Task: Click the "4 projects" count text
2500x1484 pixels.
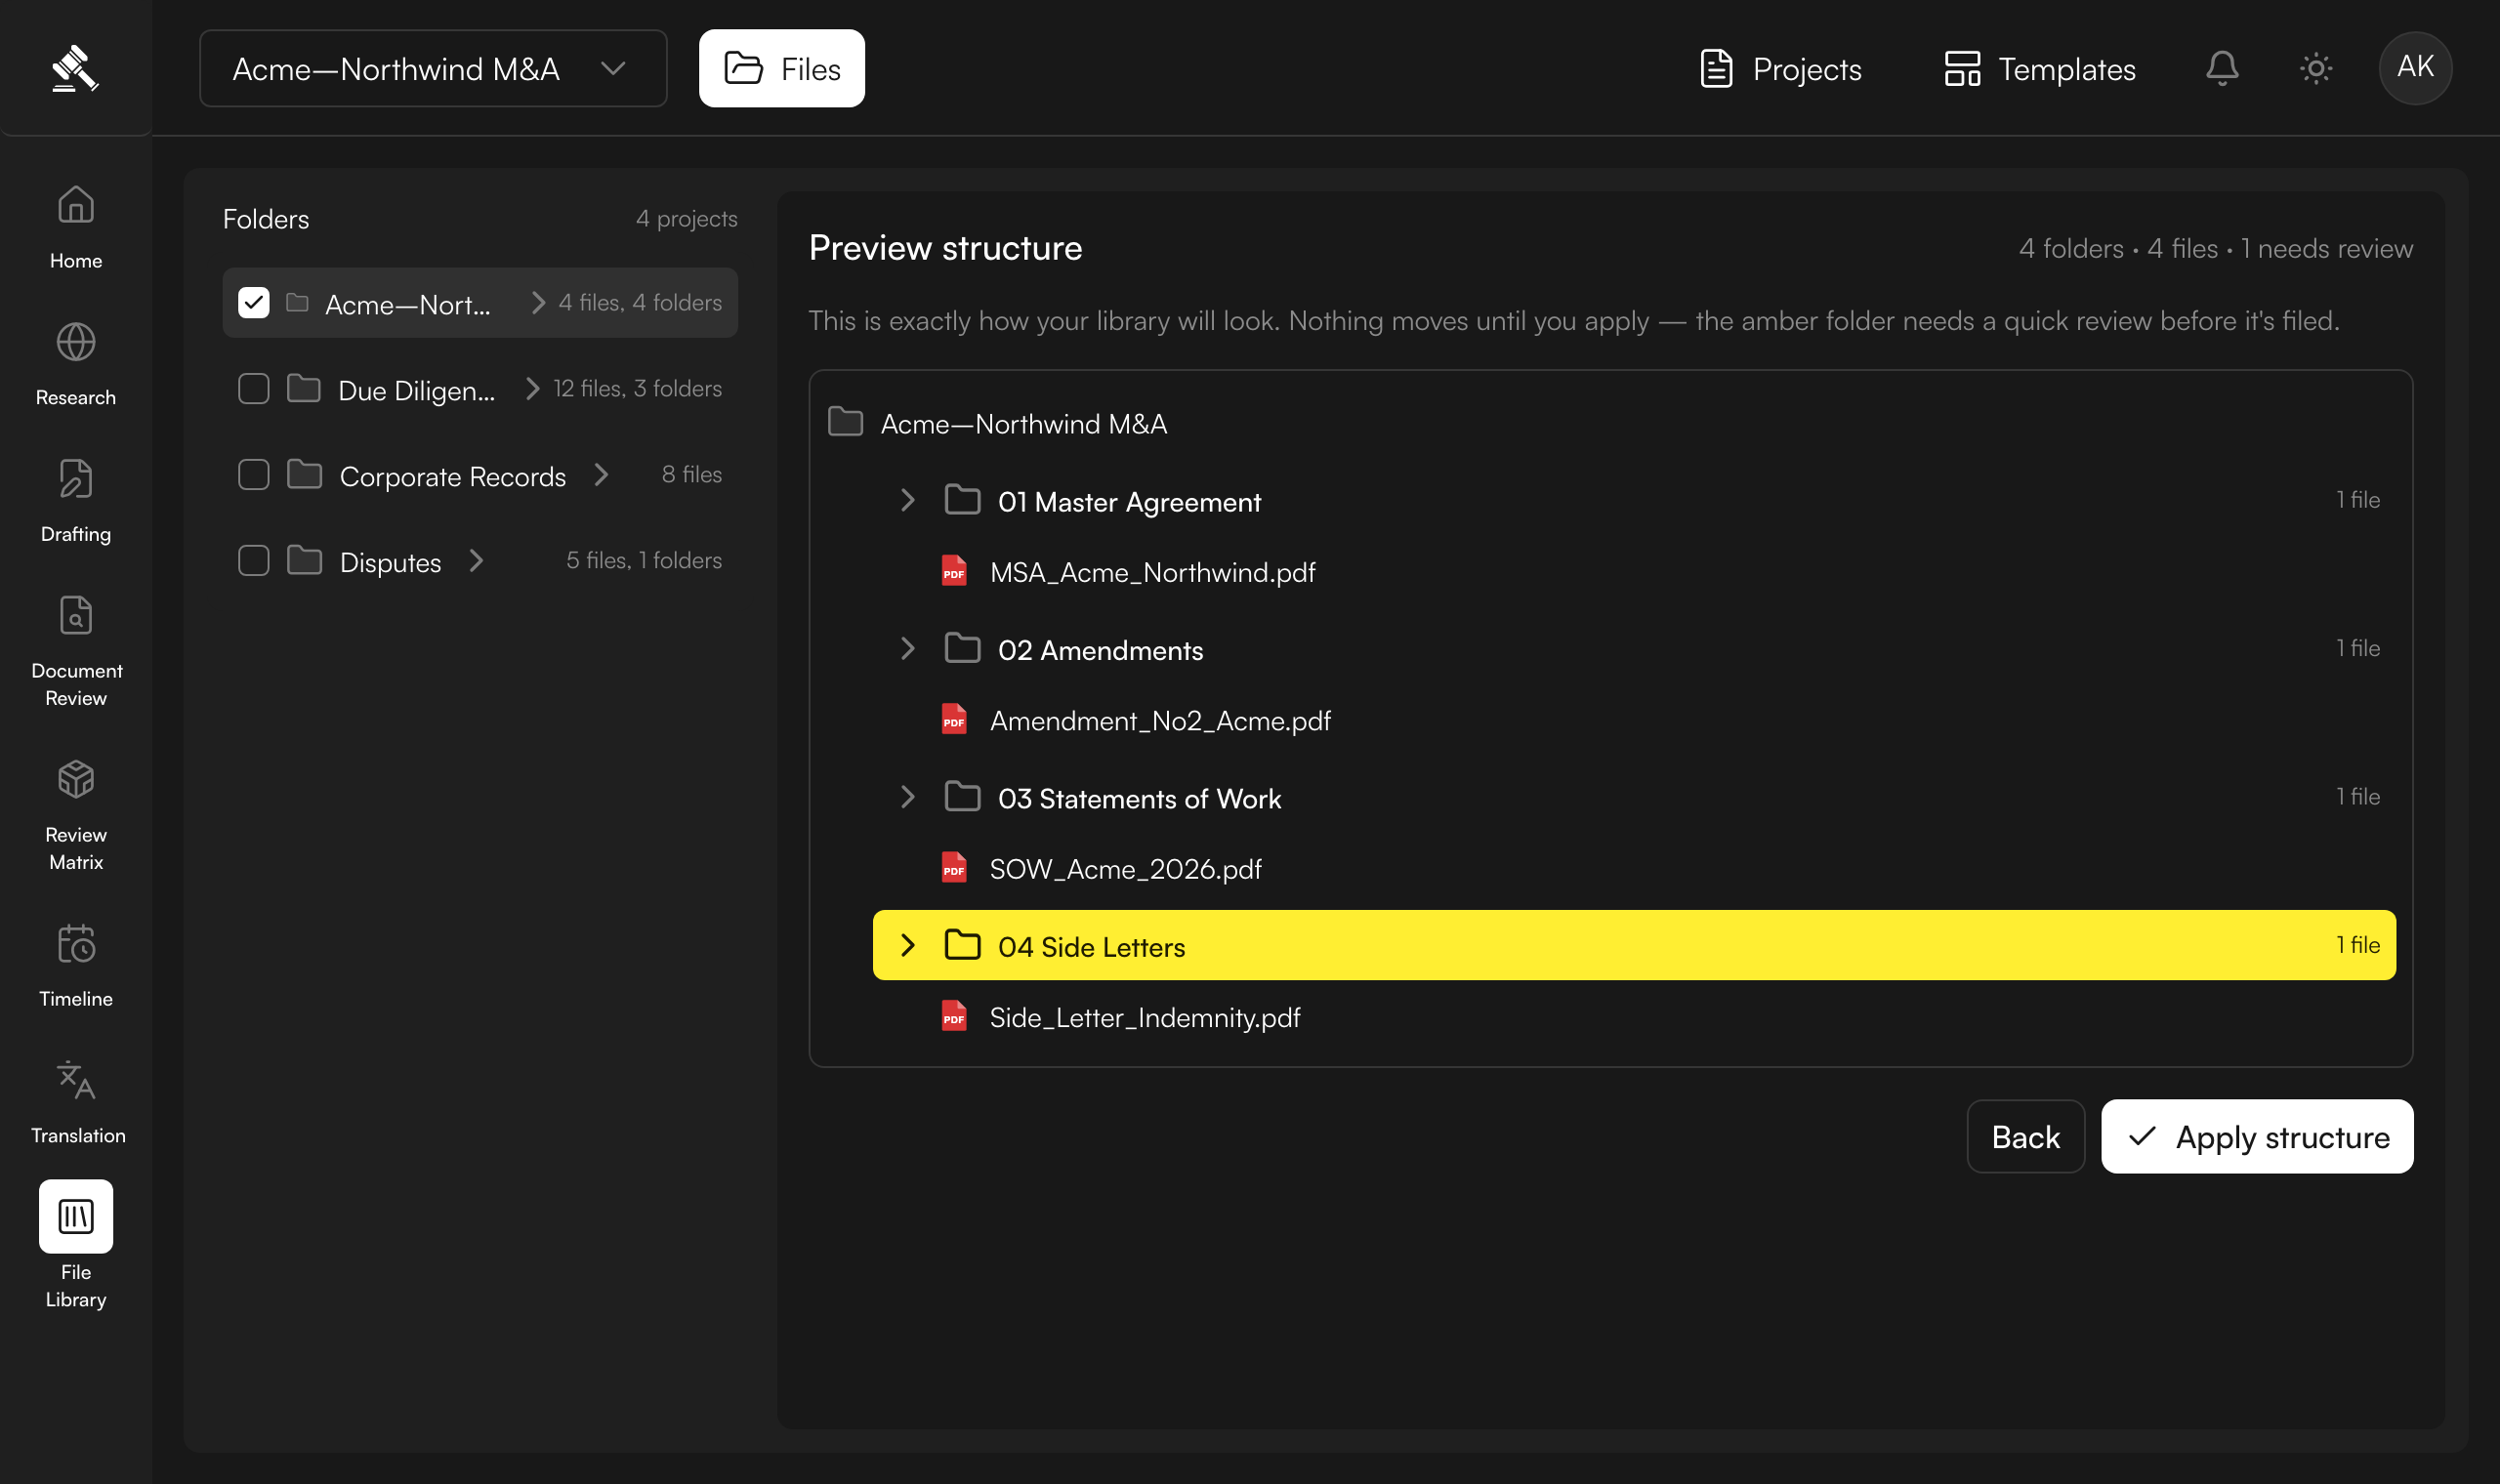Action: click(686, 218)
